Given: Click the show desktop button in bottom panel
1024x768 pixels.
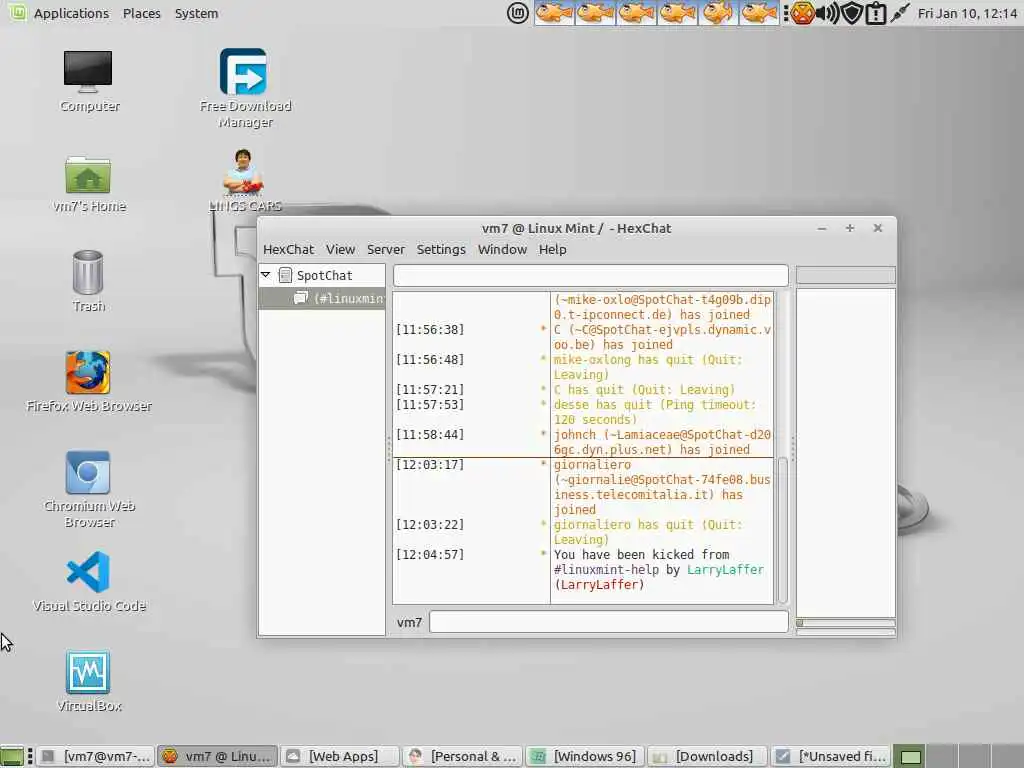Looking at the screenshot, I should 12,756.
